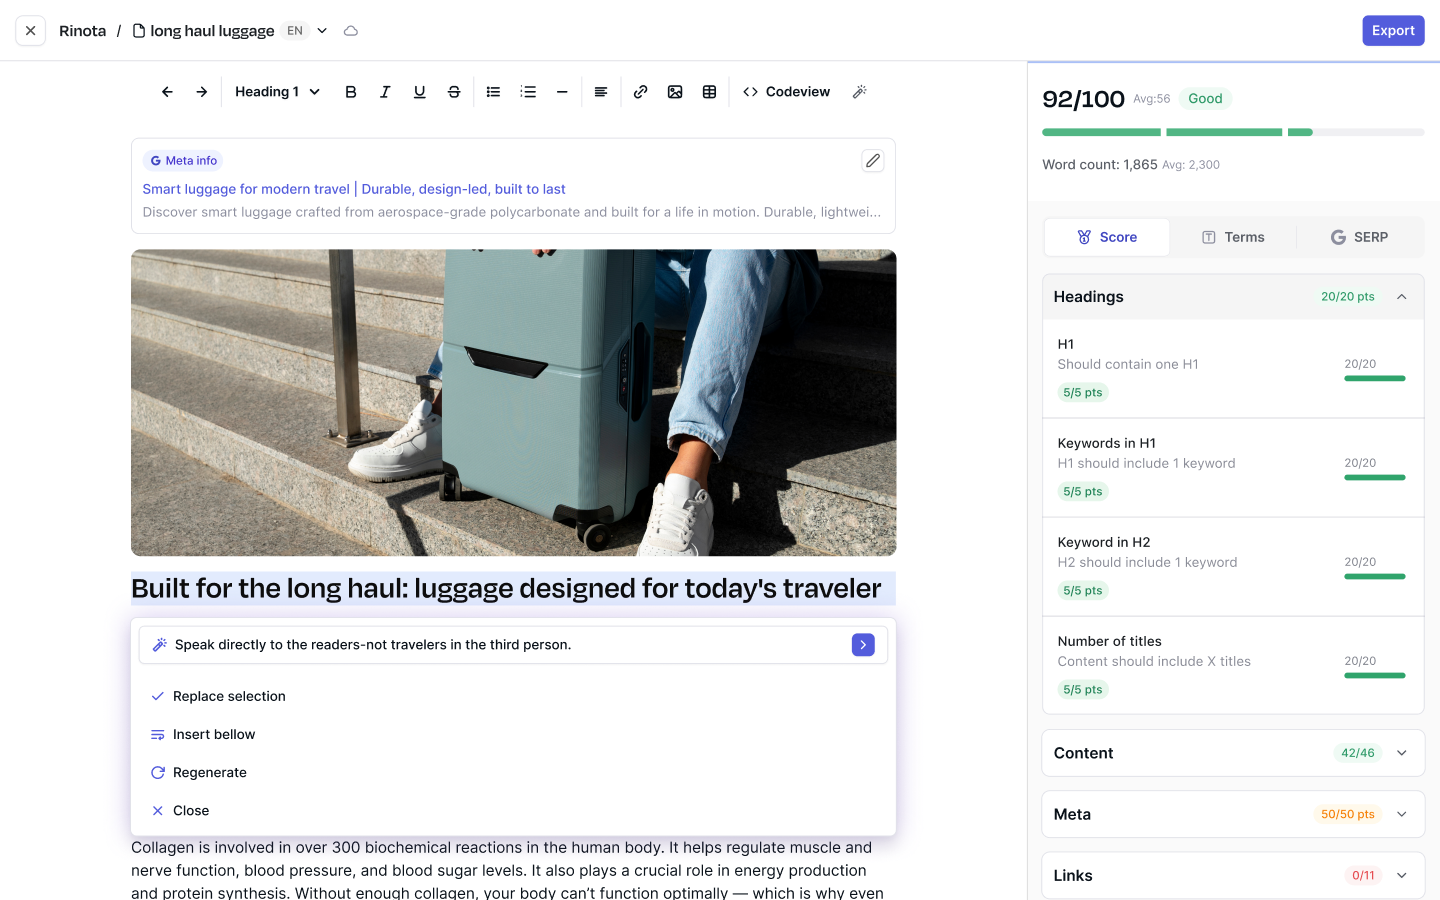The height and width of the screenshot is (900, 1440).
Task: Click the overall score progress bar
Action: (1233, 132)
